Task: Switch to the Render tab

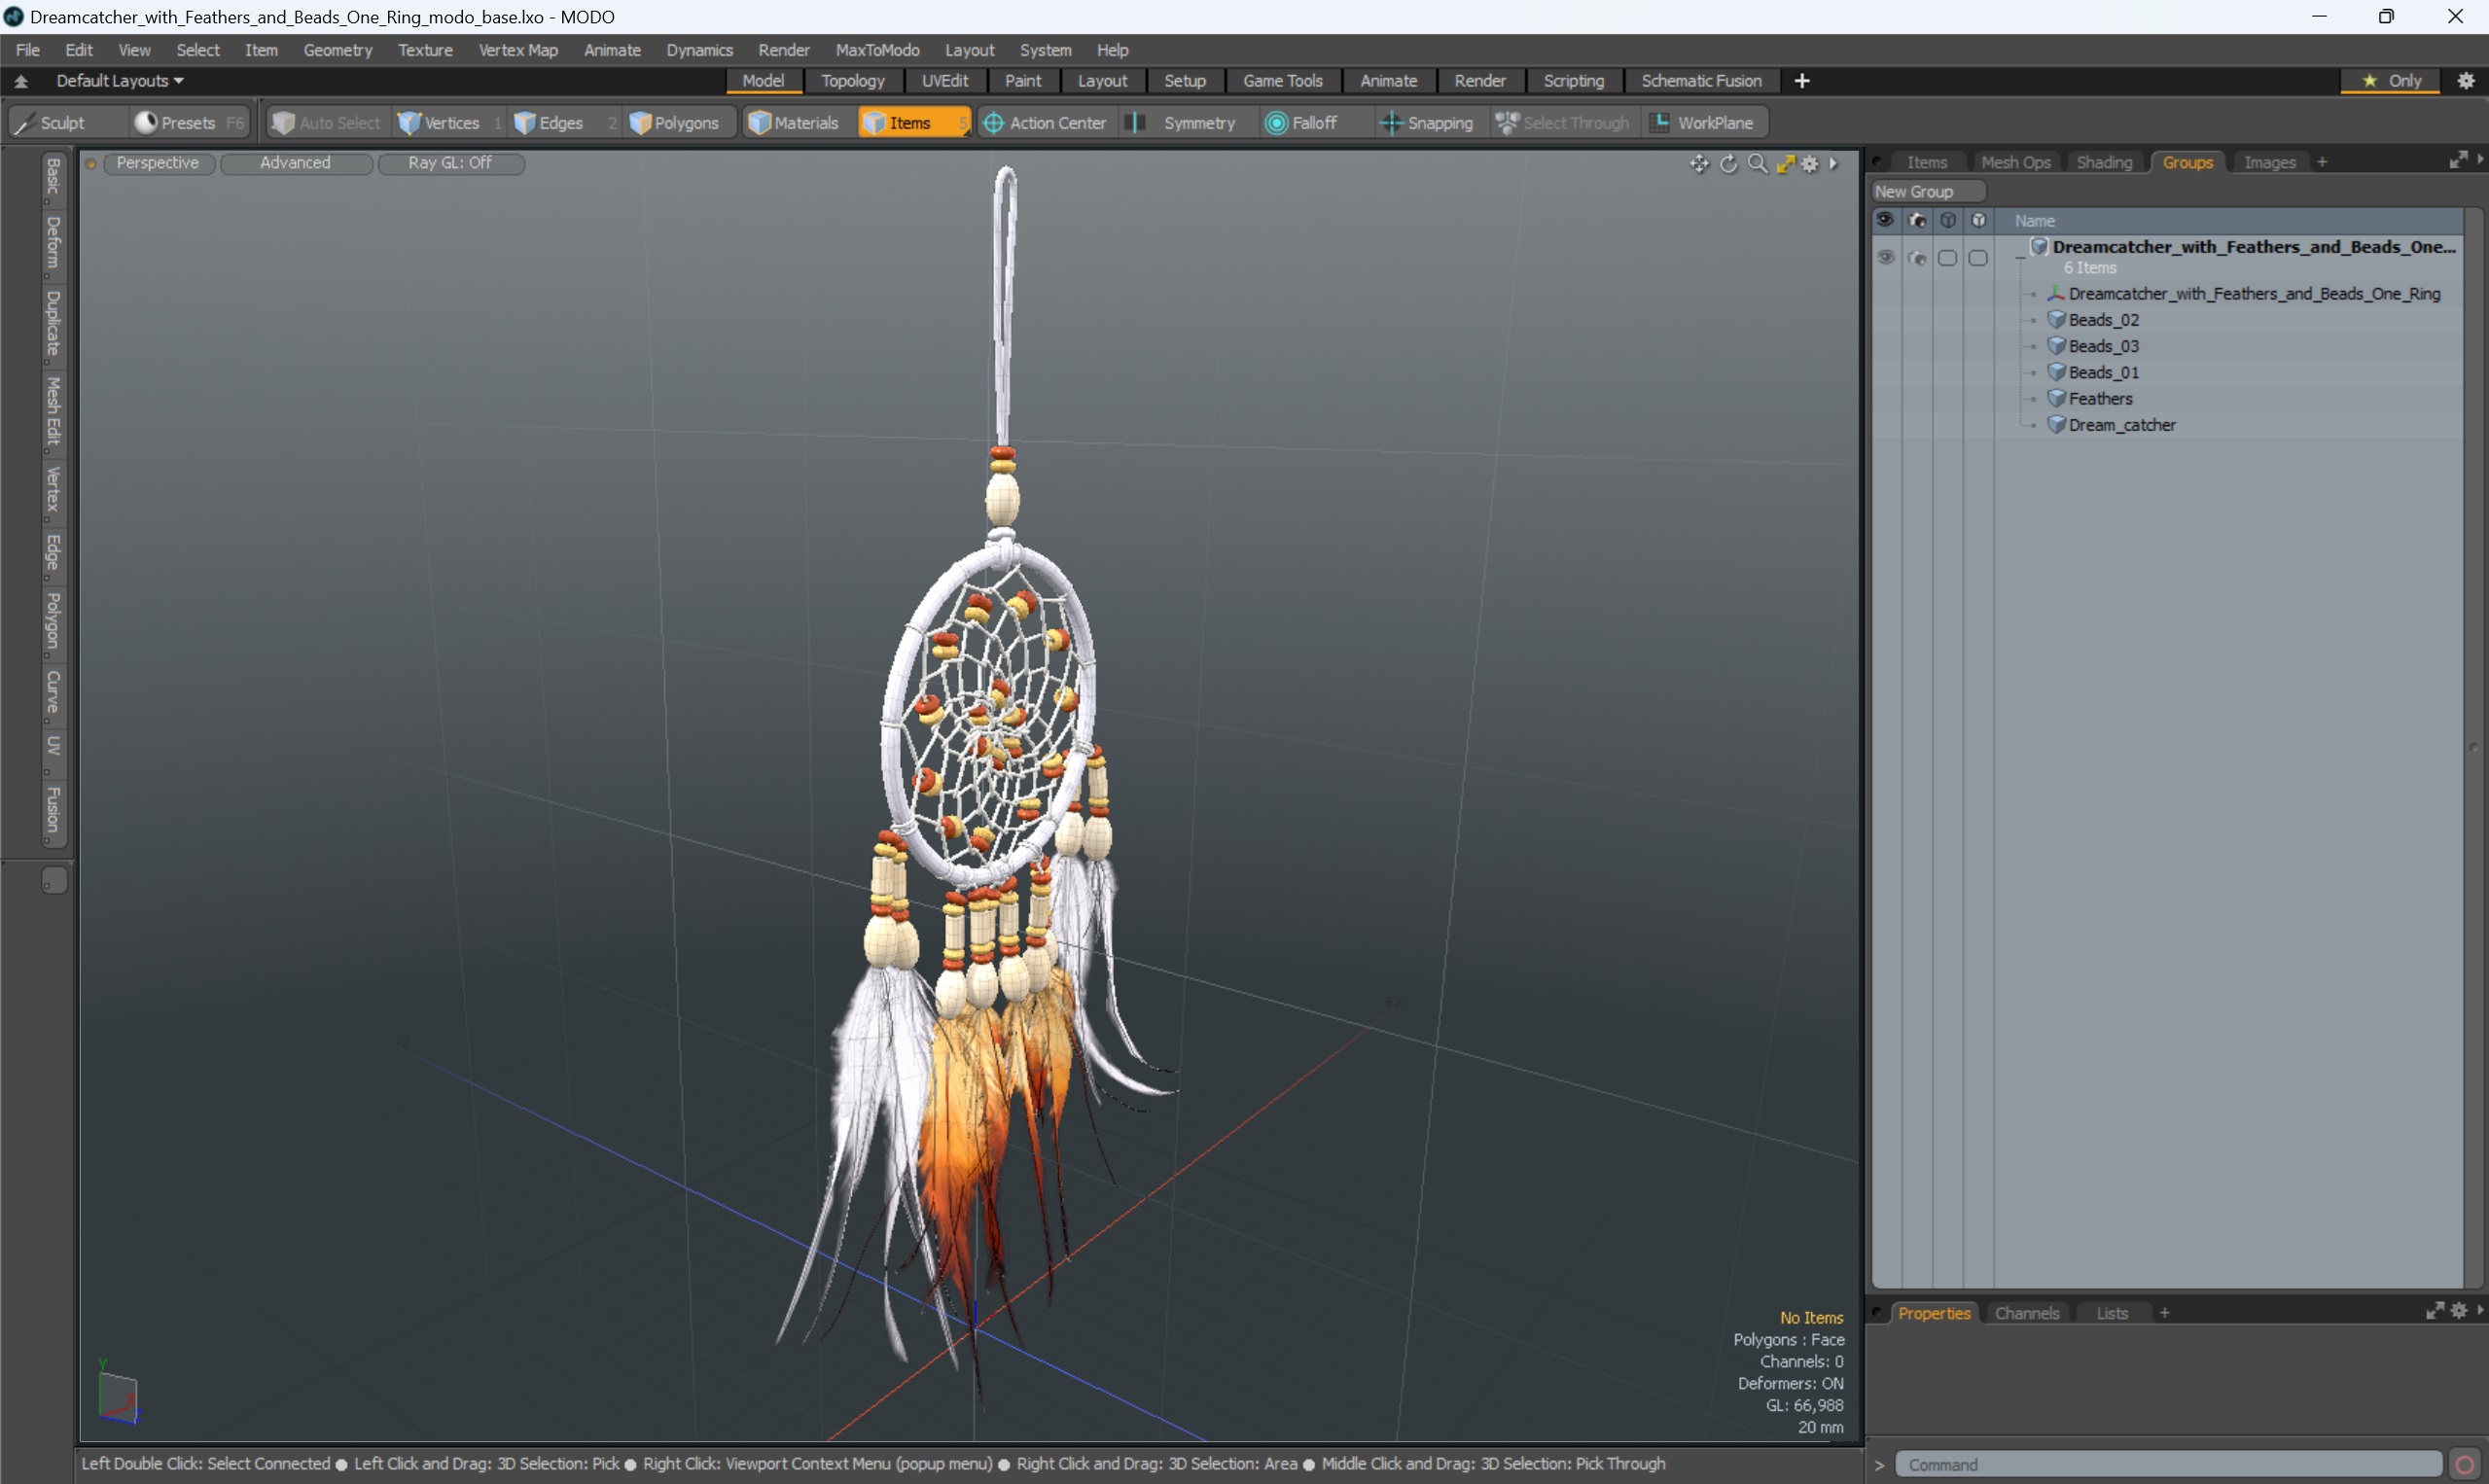Action: 1480,80
